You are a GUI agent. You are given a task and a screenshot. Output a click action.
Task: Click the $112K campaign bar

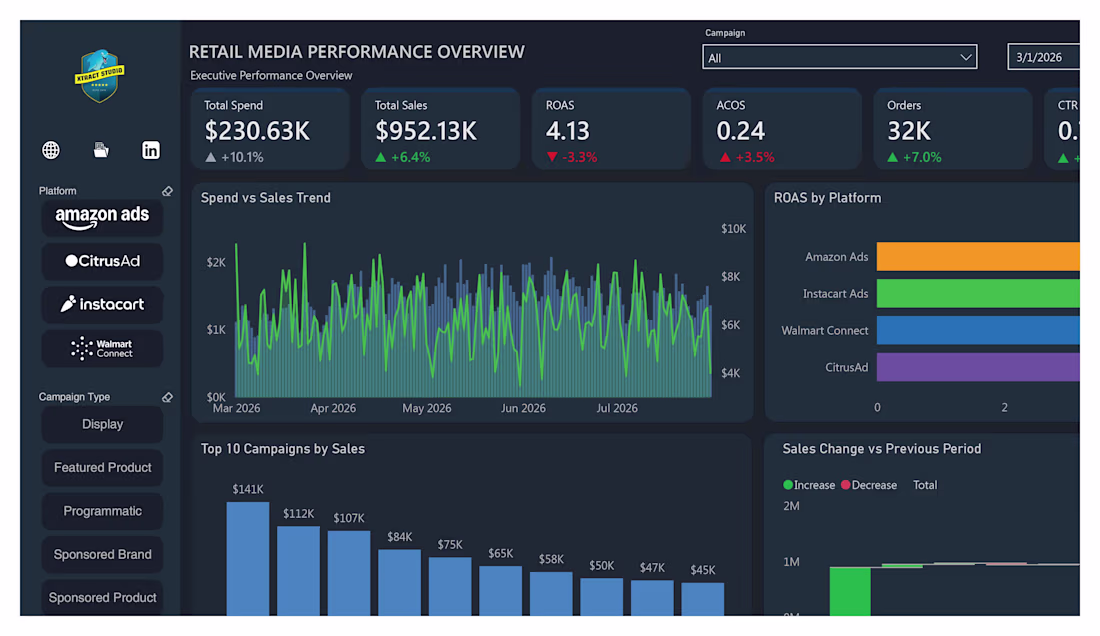coord(298,571)
